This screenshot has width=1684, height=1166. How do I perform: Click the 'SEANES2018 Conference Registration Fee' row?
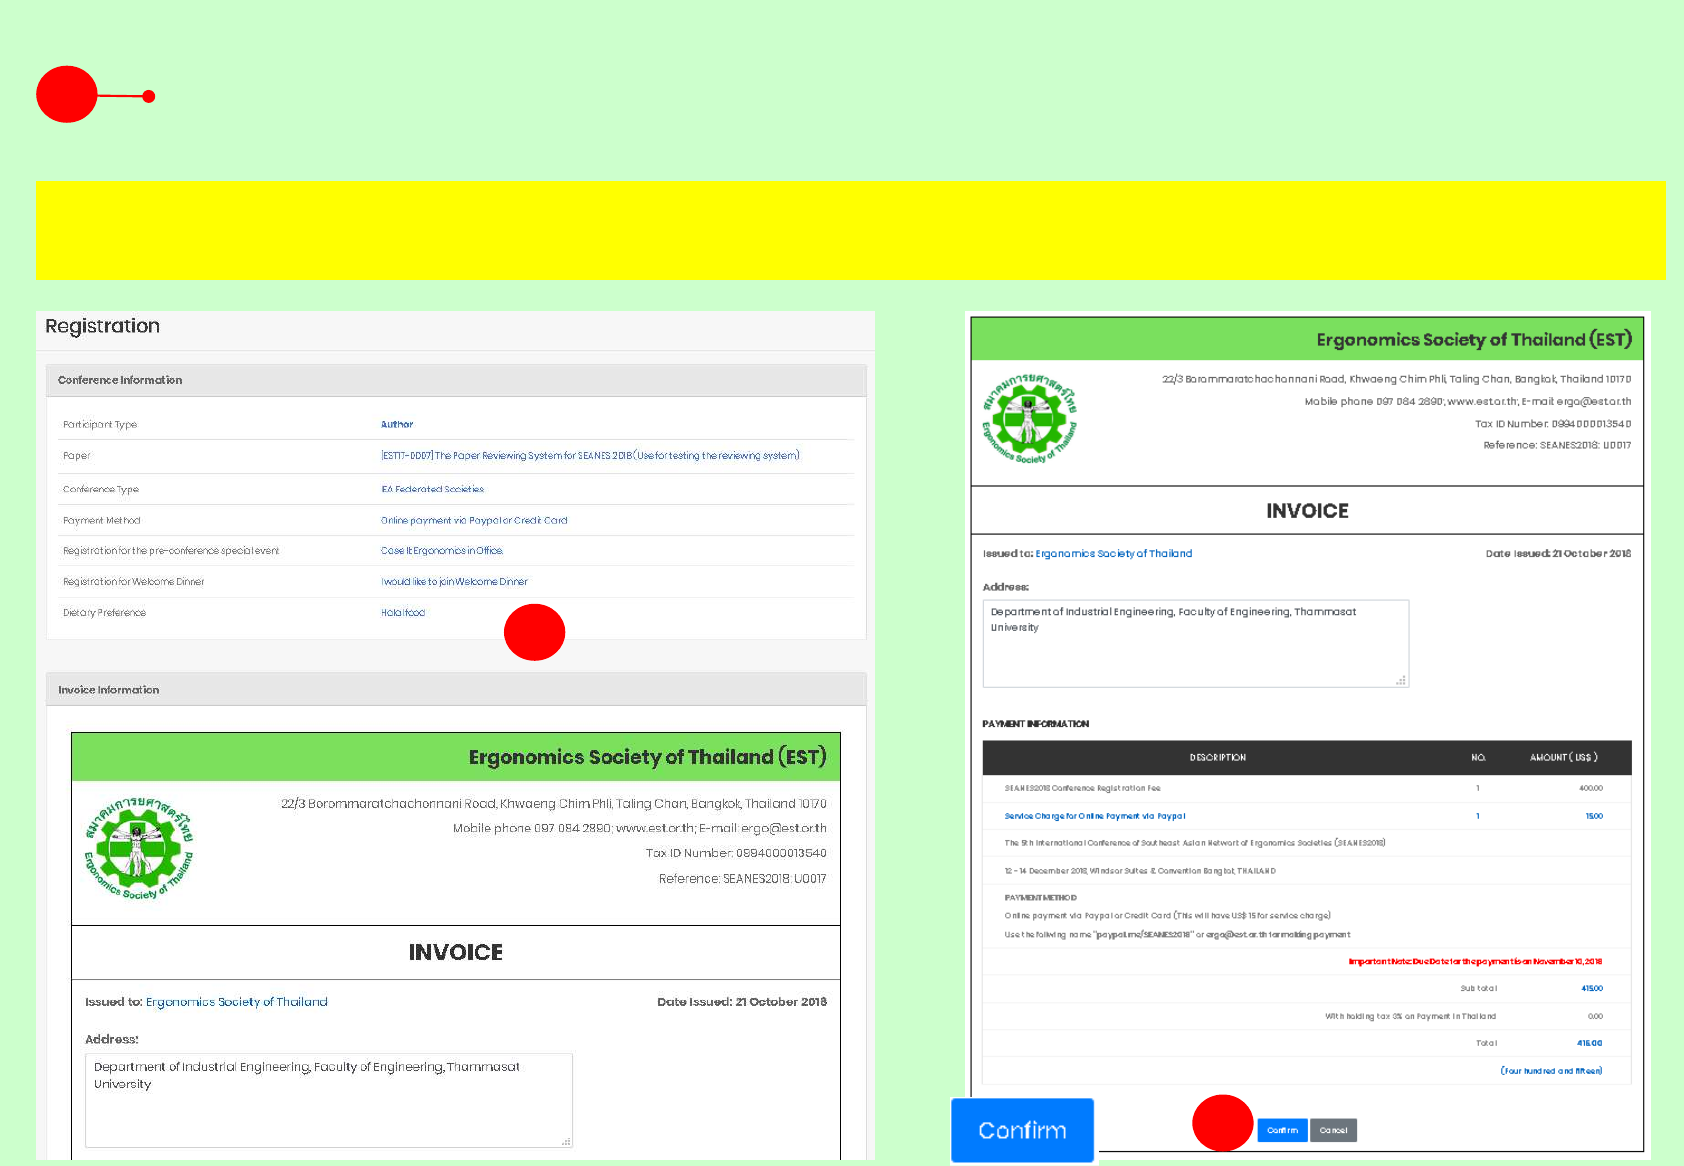[x=1307, y=788]
